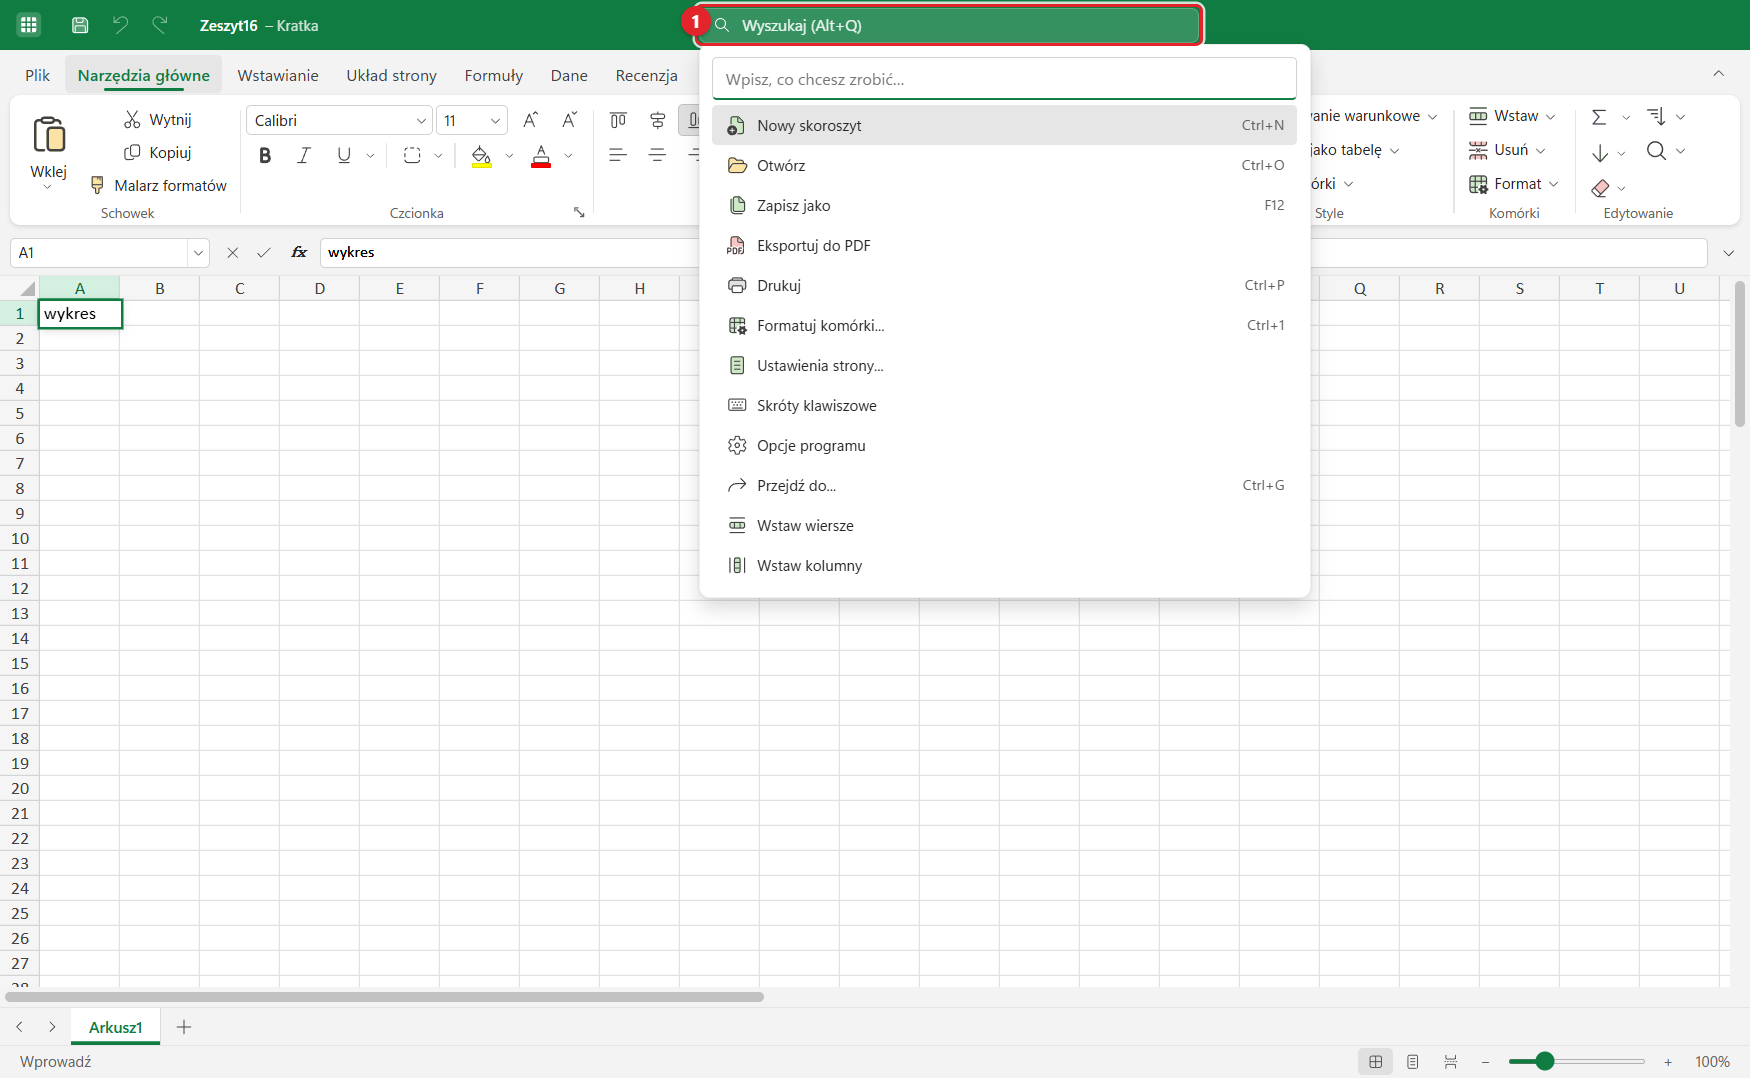This screenshot has height=1078, width=1750.
Task: Click the Save diskette icon
Action: coord(80,25)
